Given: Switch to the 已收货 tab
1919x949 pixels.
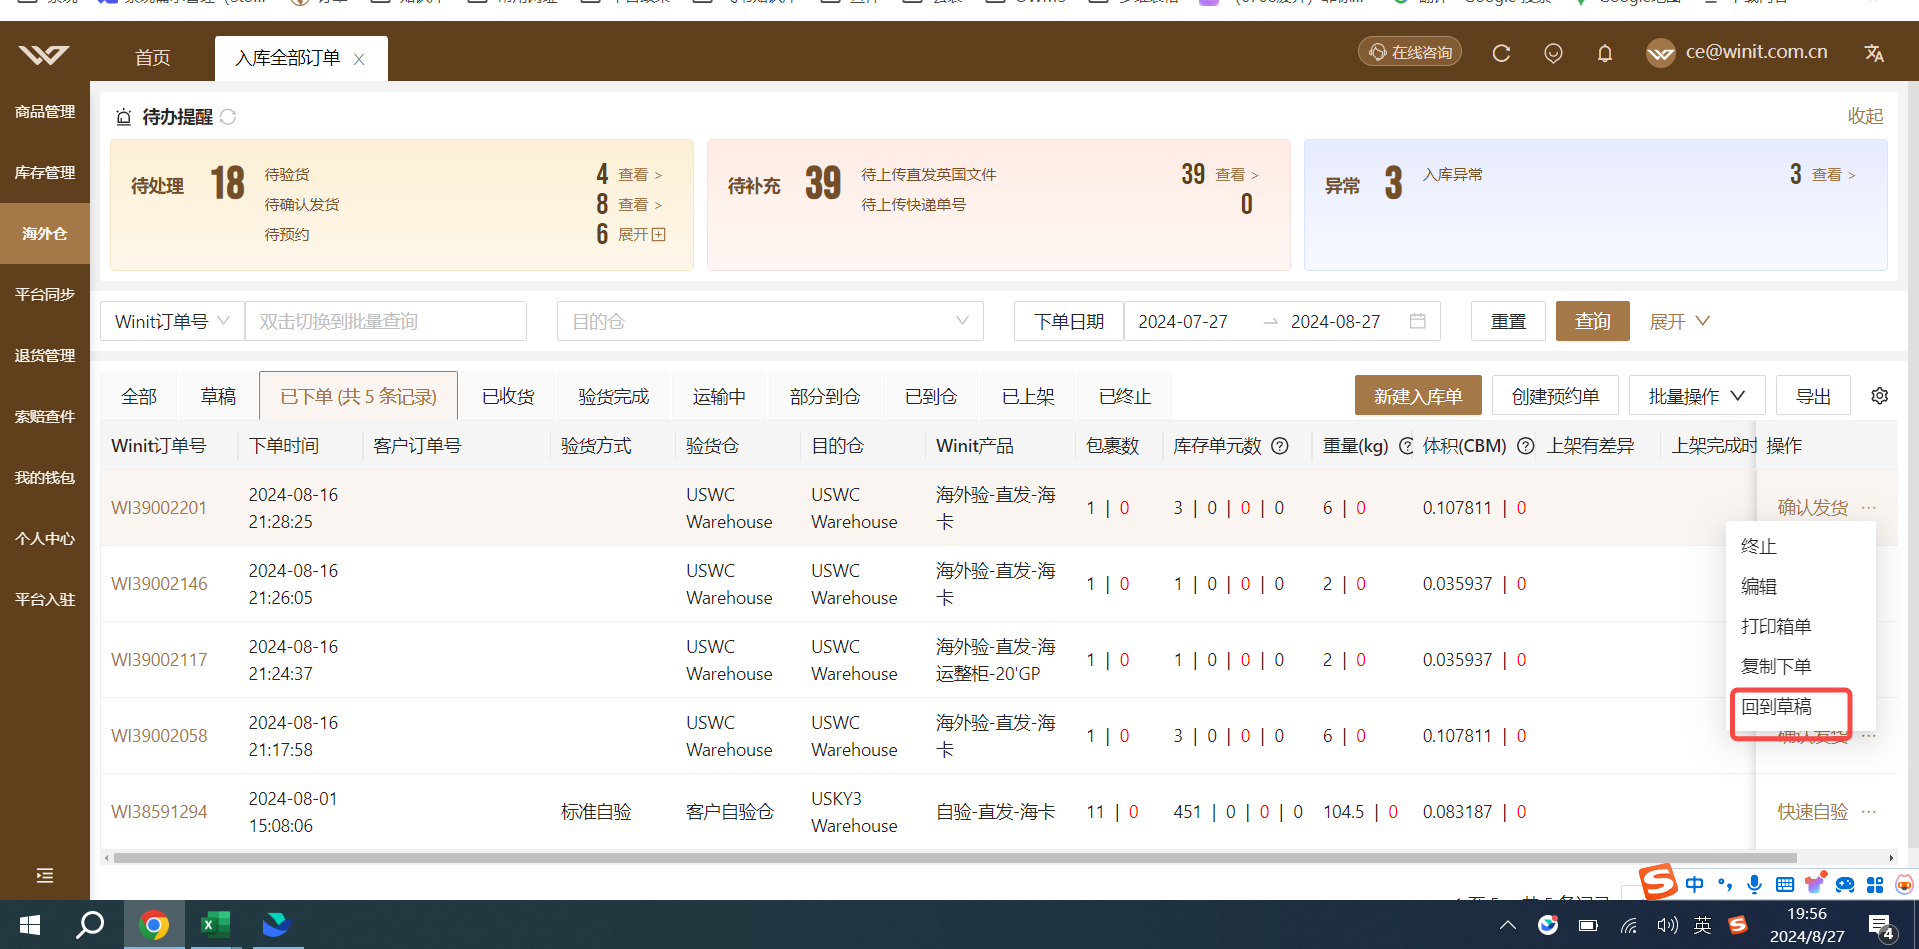Looking at the screenshot, I should point(508,396).
